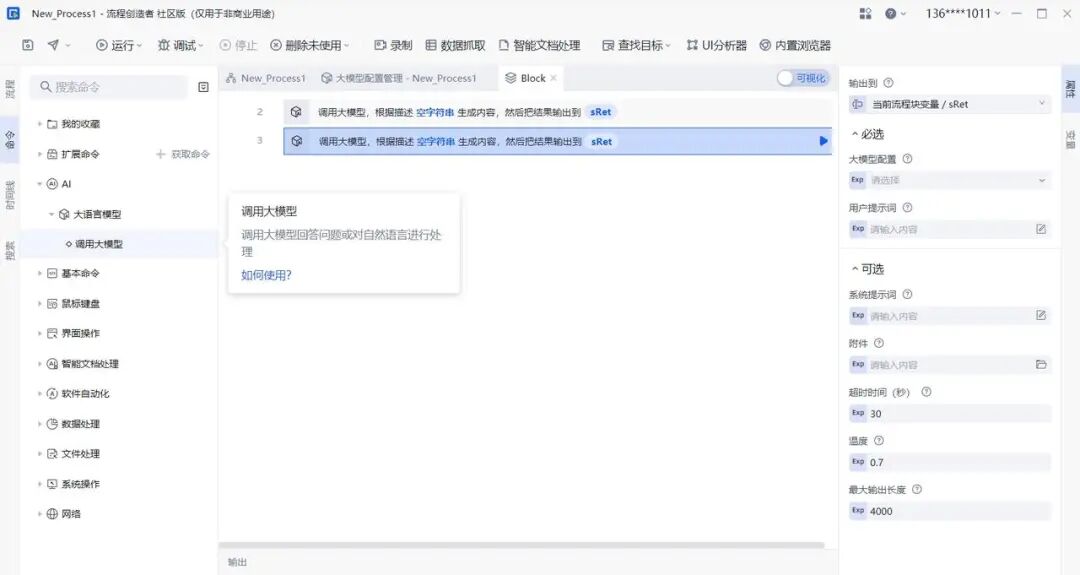The height and width of the screenshot is (575, 1080).
Task: Open editor icon for 系统提示词
Action: (1041, 315)
